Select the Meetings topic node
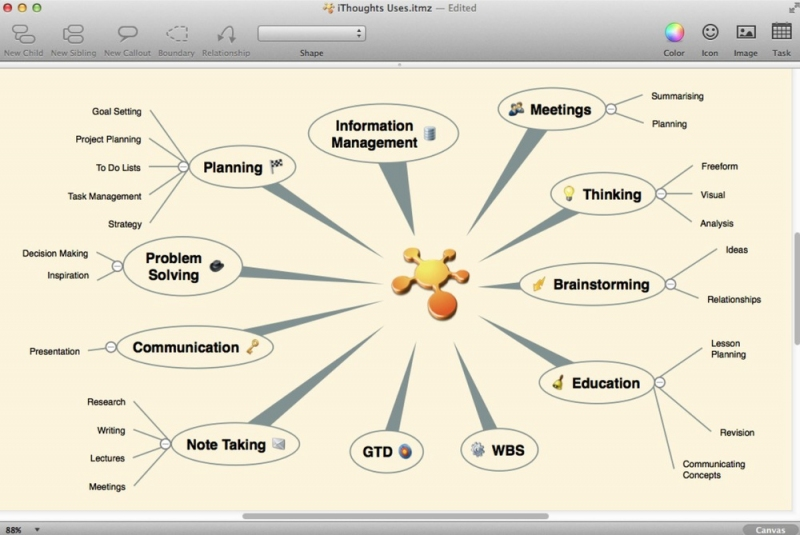Image resolution: width=800 pixels, height=535 pixels. [552, 109]
